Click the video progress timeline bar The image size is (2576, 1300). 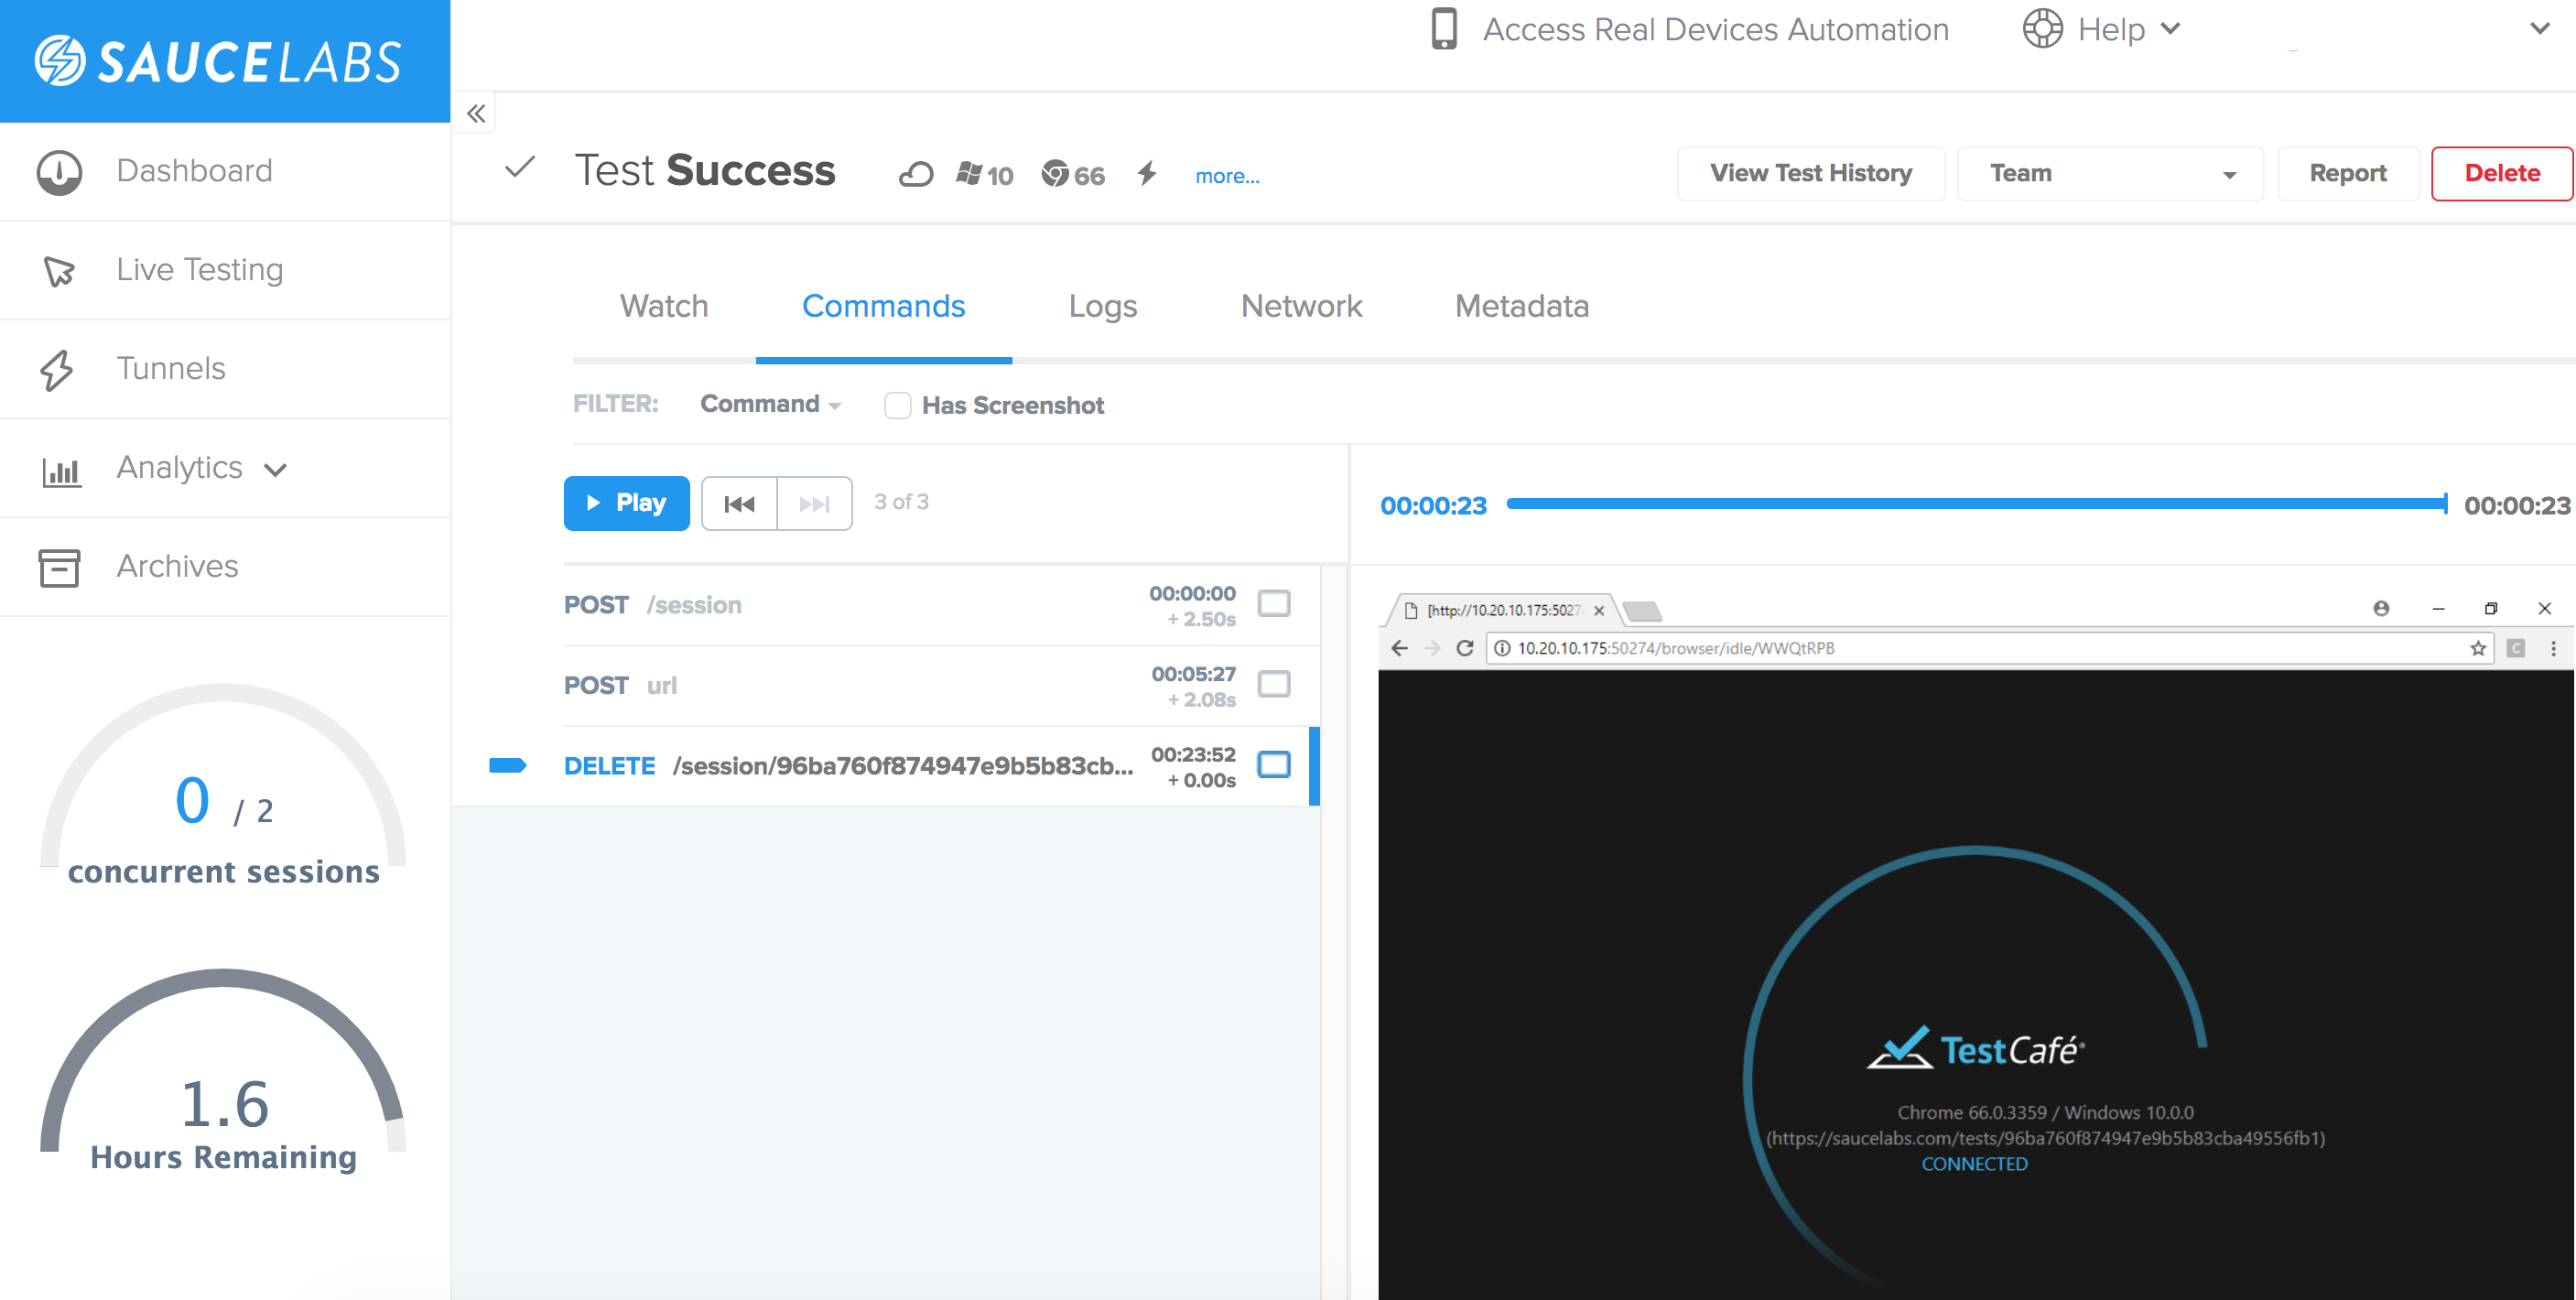tap(1976, 504)
